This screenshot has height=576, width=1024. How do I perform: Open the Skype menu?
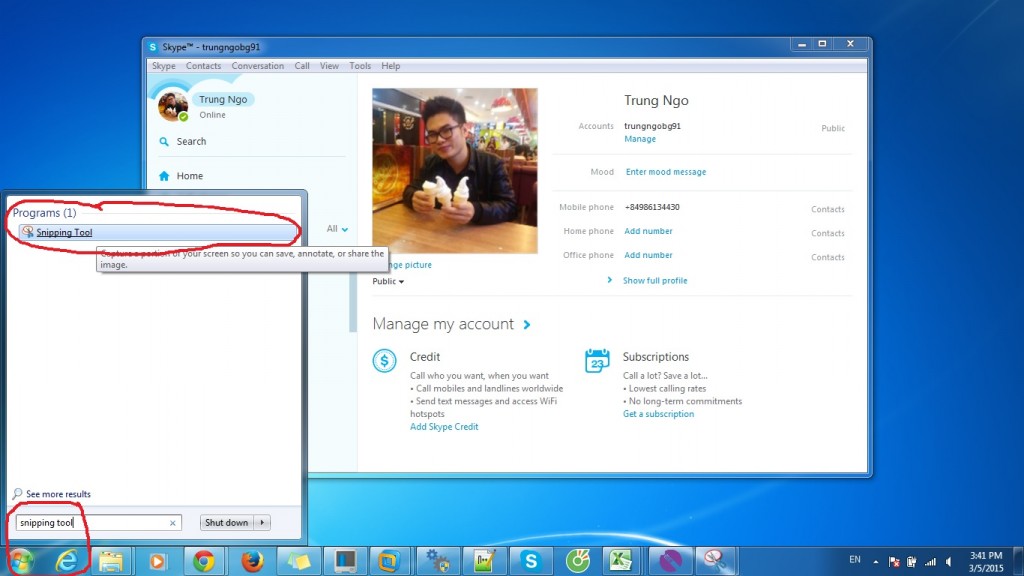(x=163, y=66)
